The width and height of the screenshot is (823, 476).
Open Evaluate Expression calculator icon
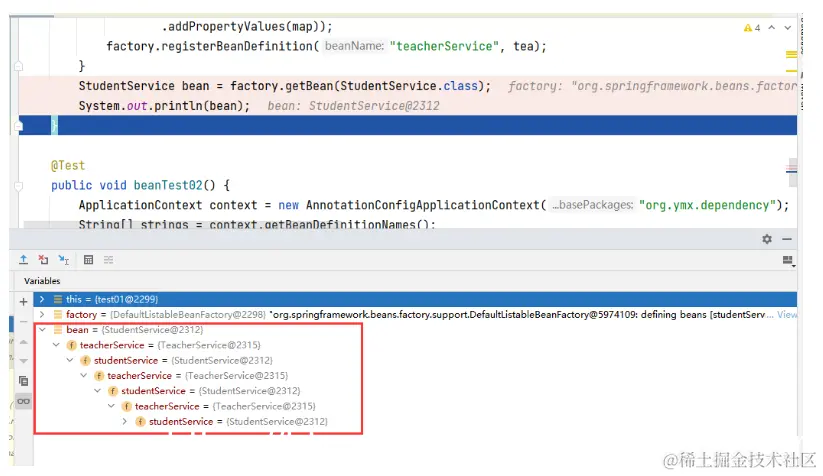88,260
